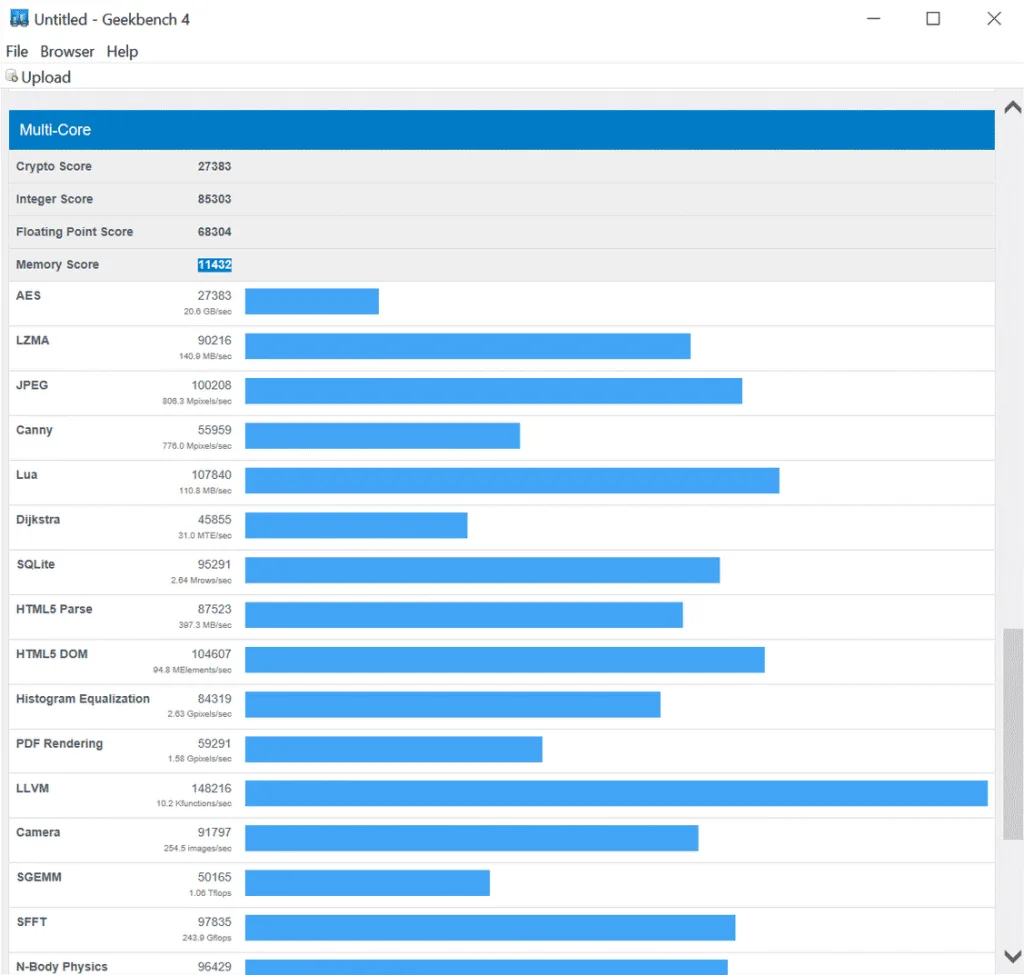Click the HTML5 DOM label
The image size is (1024, 975).
[x=52, y=654]
